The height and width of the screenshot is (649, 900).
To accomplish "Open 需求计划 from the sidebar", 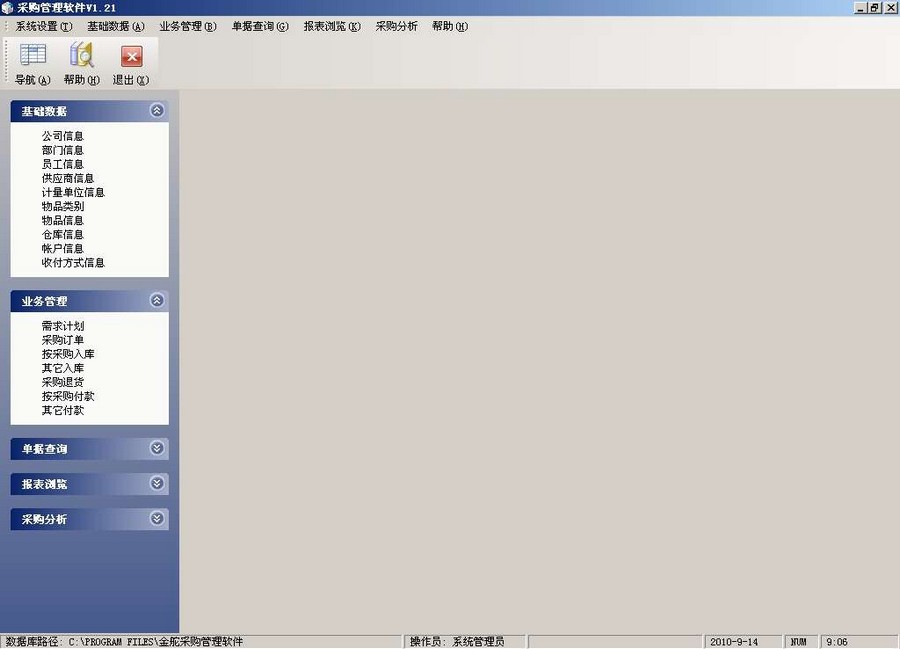I will pos(63,325).
